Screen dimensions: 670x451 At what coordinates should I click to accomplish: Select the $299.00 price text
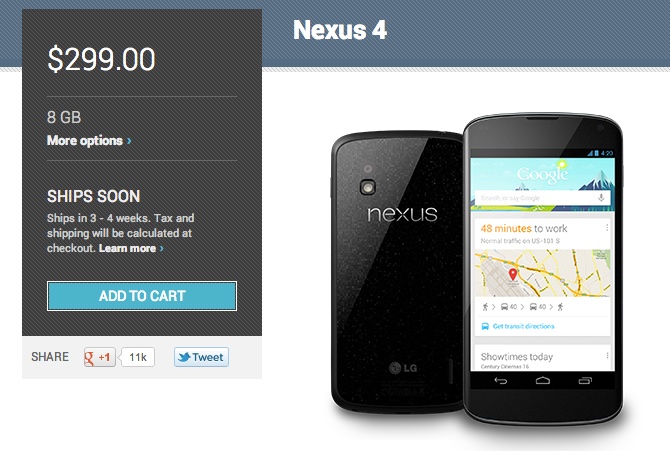pos(101,59)
